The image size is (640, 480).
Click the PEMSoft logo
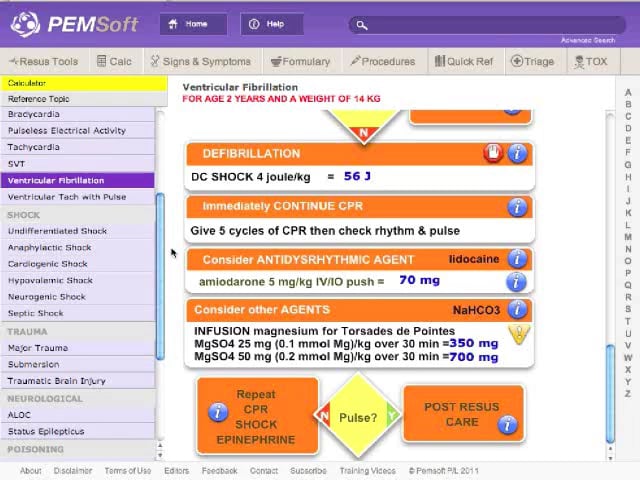pos(75,24)
